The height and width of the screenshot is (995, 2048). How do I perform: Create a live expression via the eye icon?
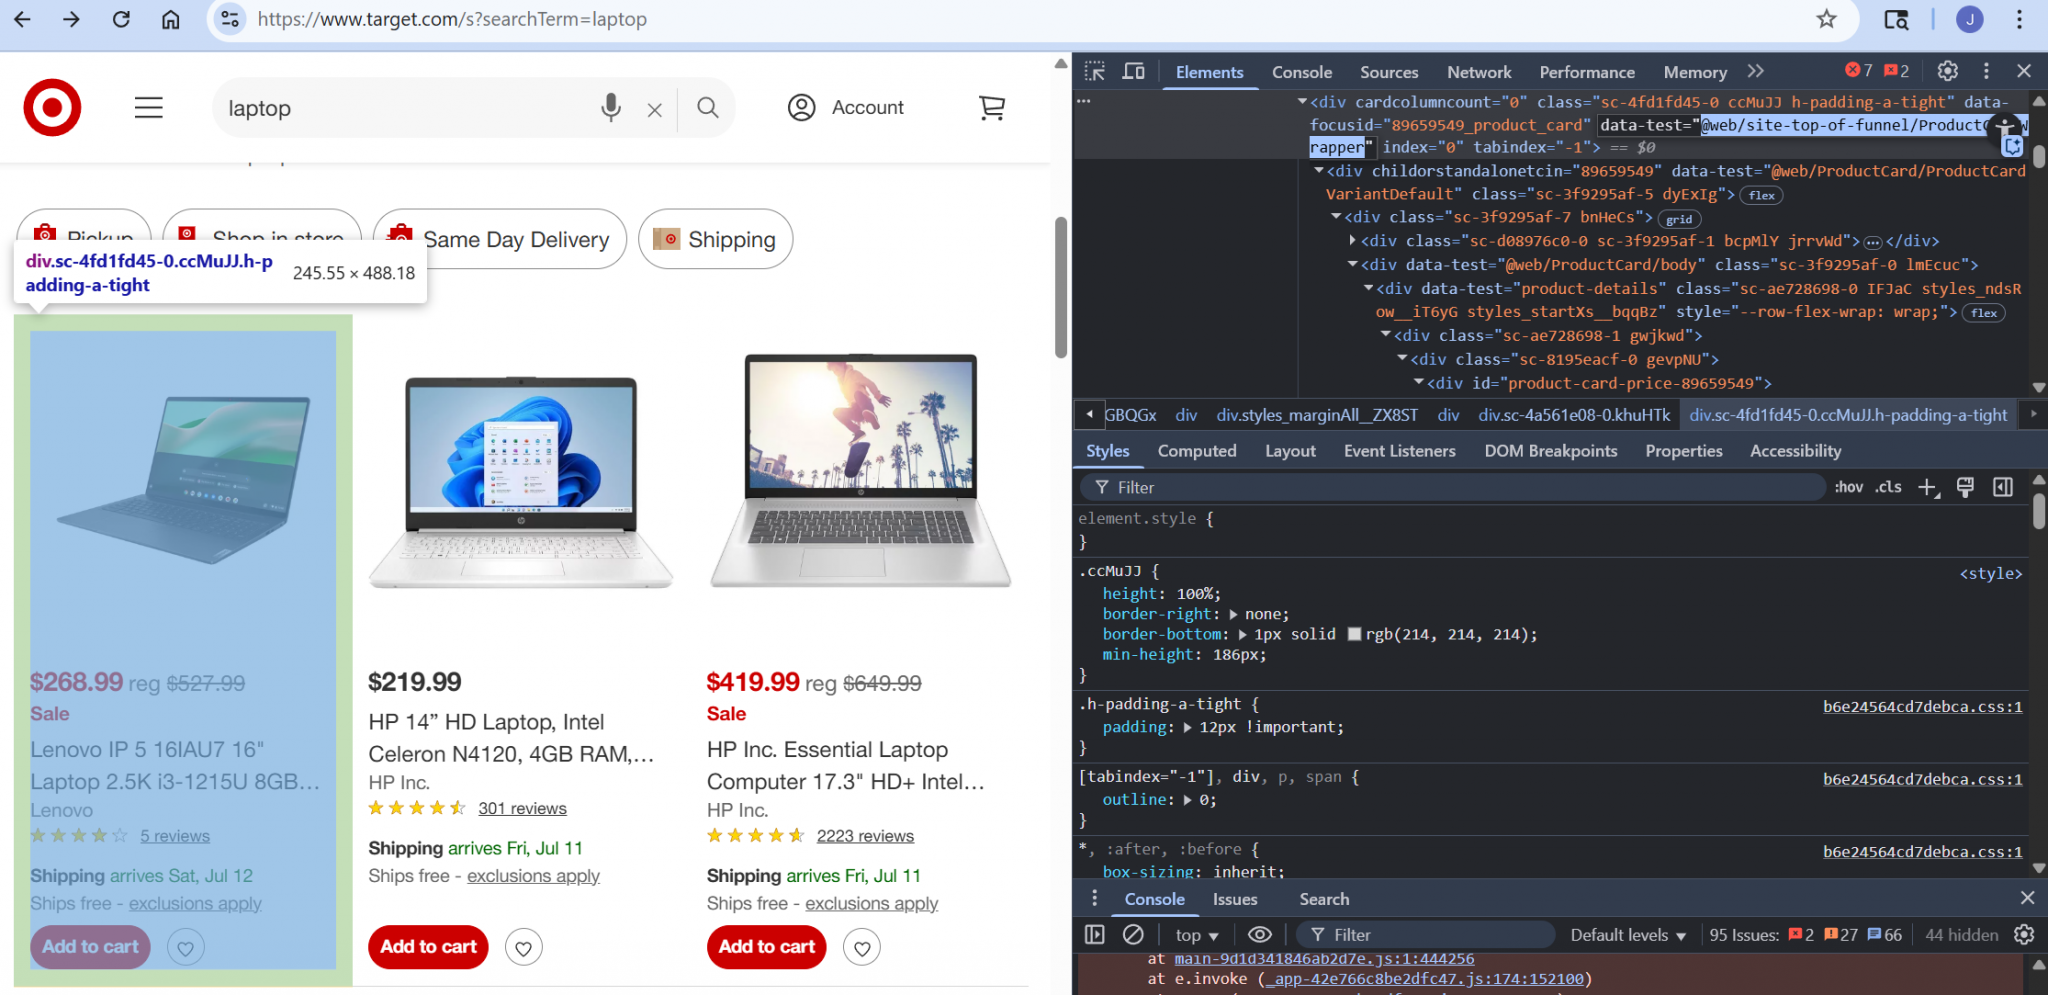click(x=1259, y=934)
